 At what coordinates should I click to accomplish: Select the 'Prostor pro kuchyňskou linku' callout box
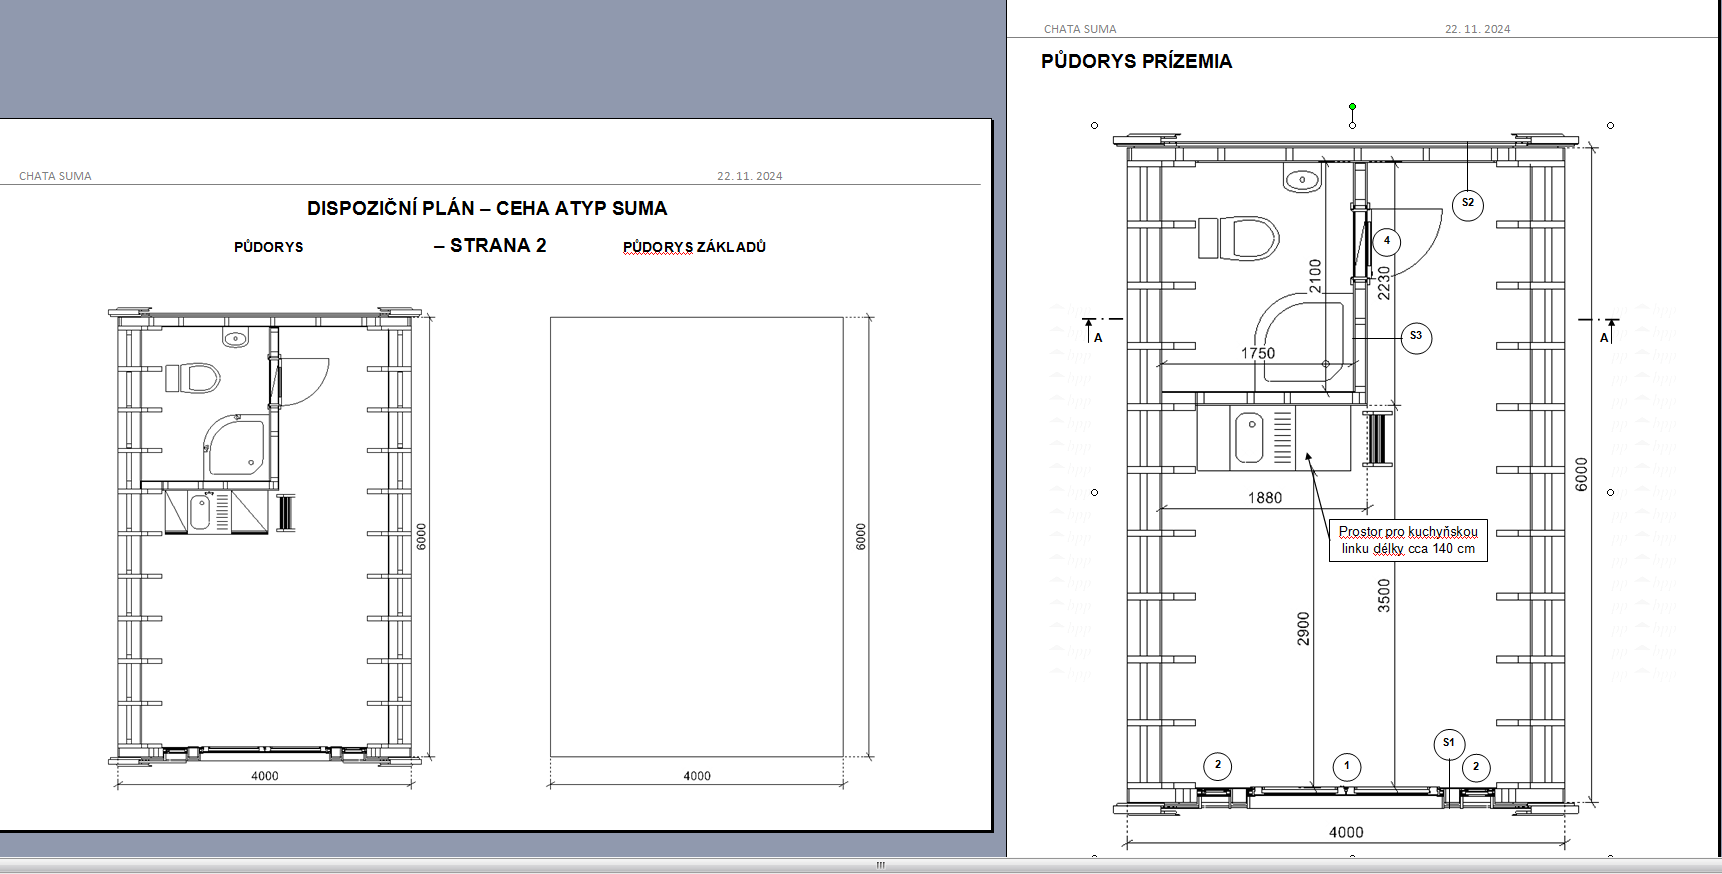pos(1407,540)
